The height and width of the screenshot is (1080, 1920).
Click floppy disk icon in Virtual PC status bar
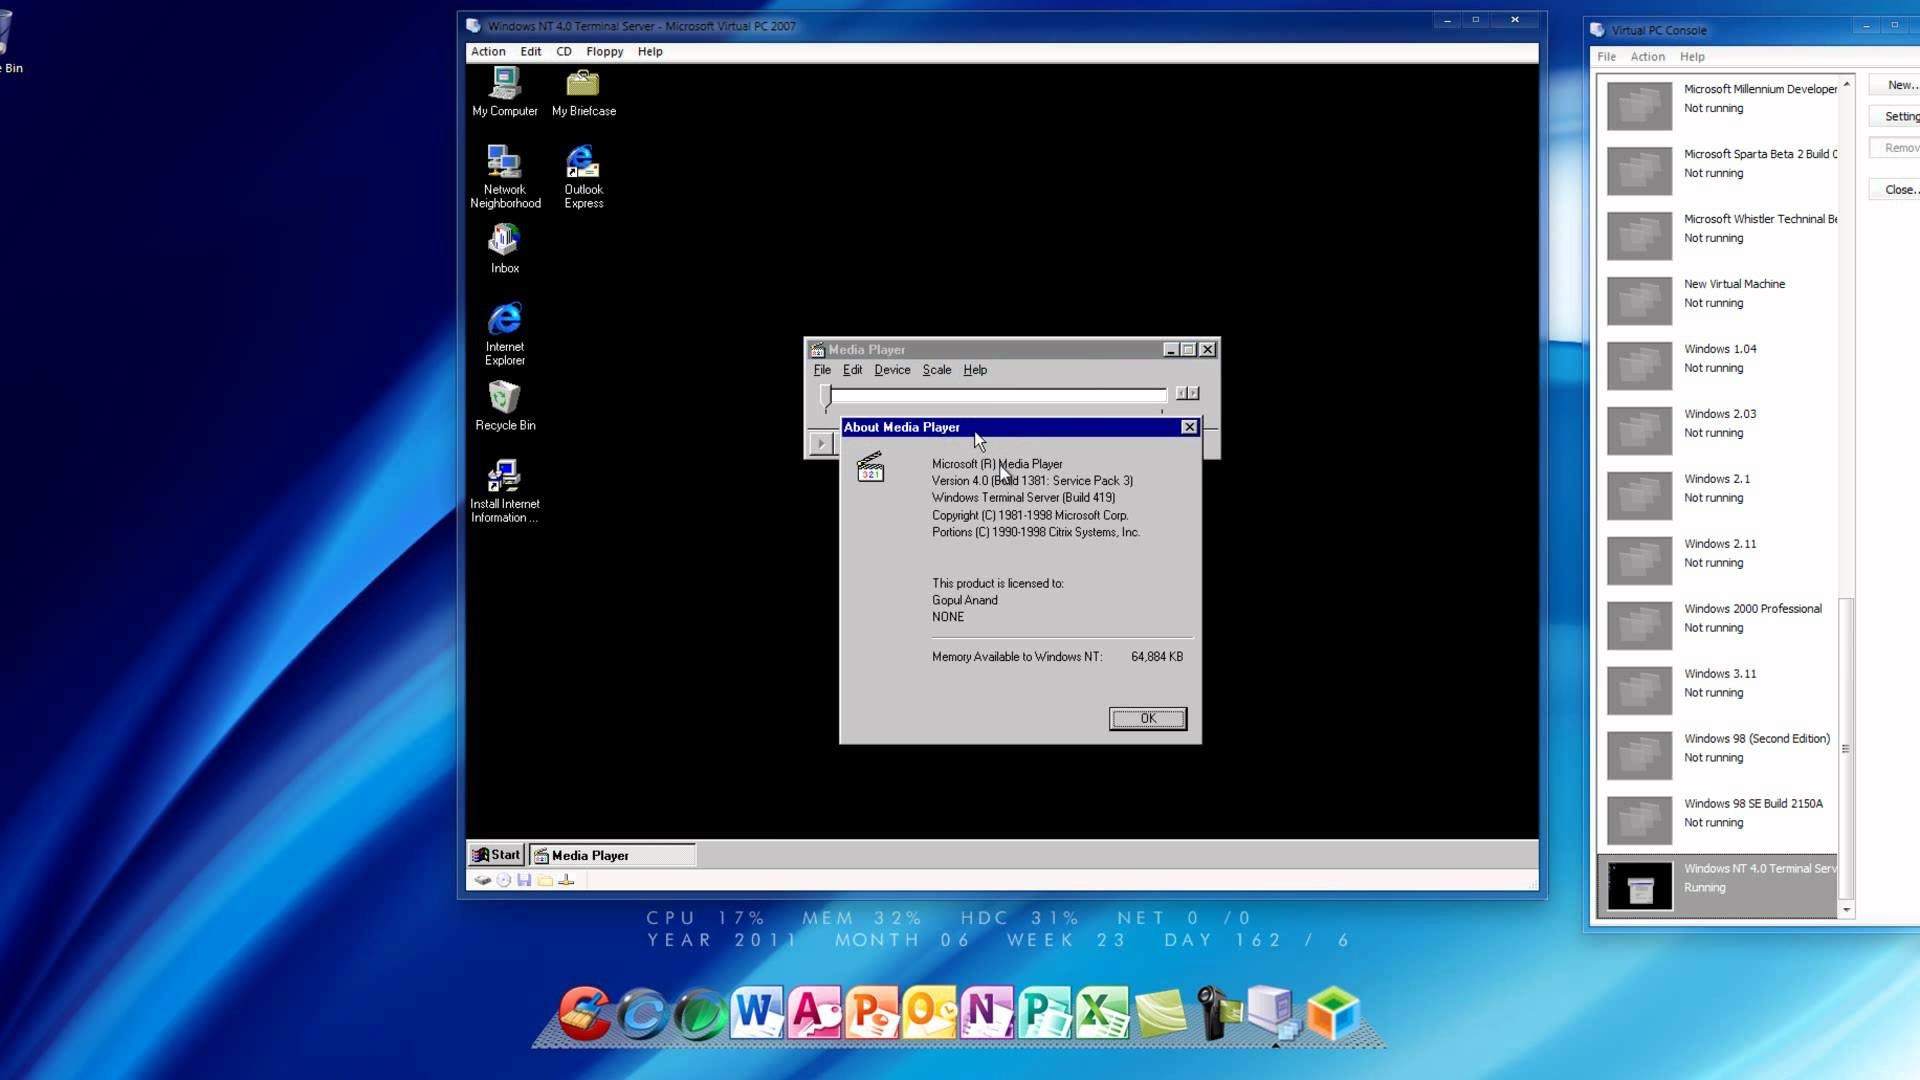524,880
